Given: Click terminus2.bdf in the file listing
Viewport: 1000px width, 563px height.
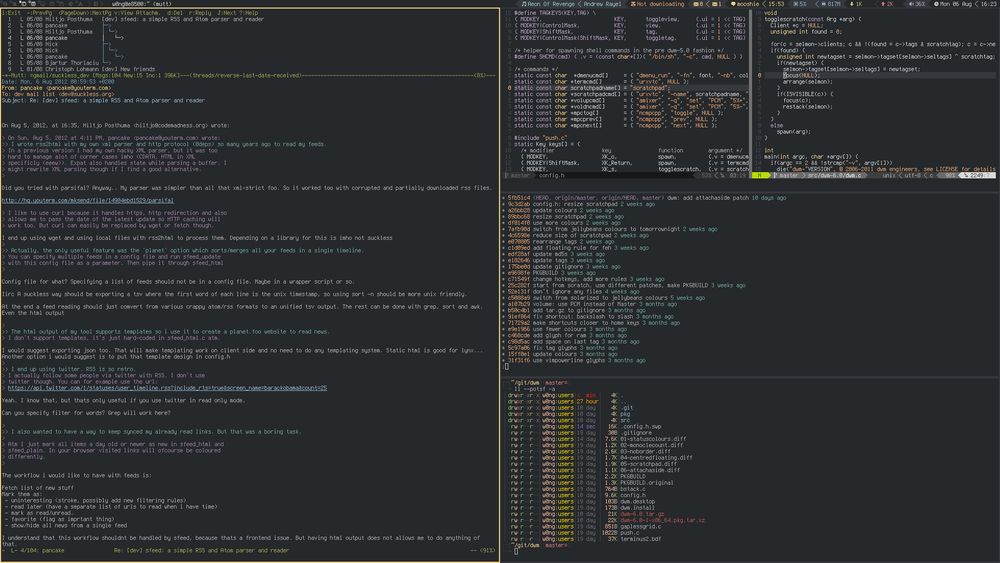Looking at the screenshot, I should click(640, 539).
